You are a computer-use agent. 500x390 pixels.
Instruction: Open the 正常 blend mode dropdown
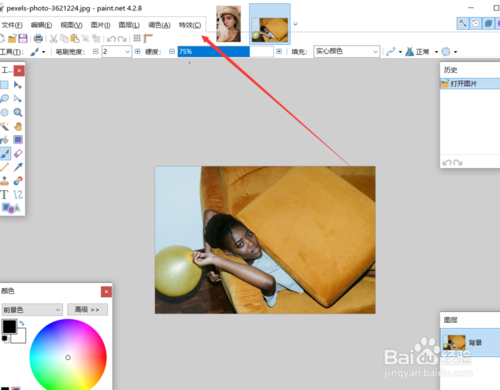click(x=422, y=52)
